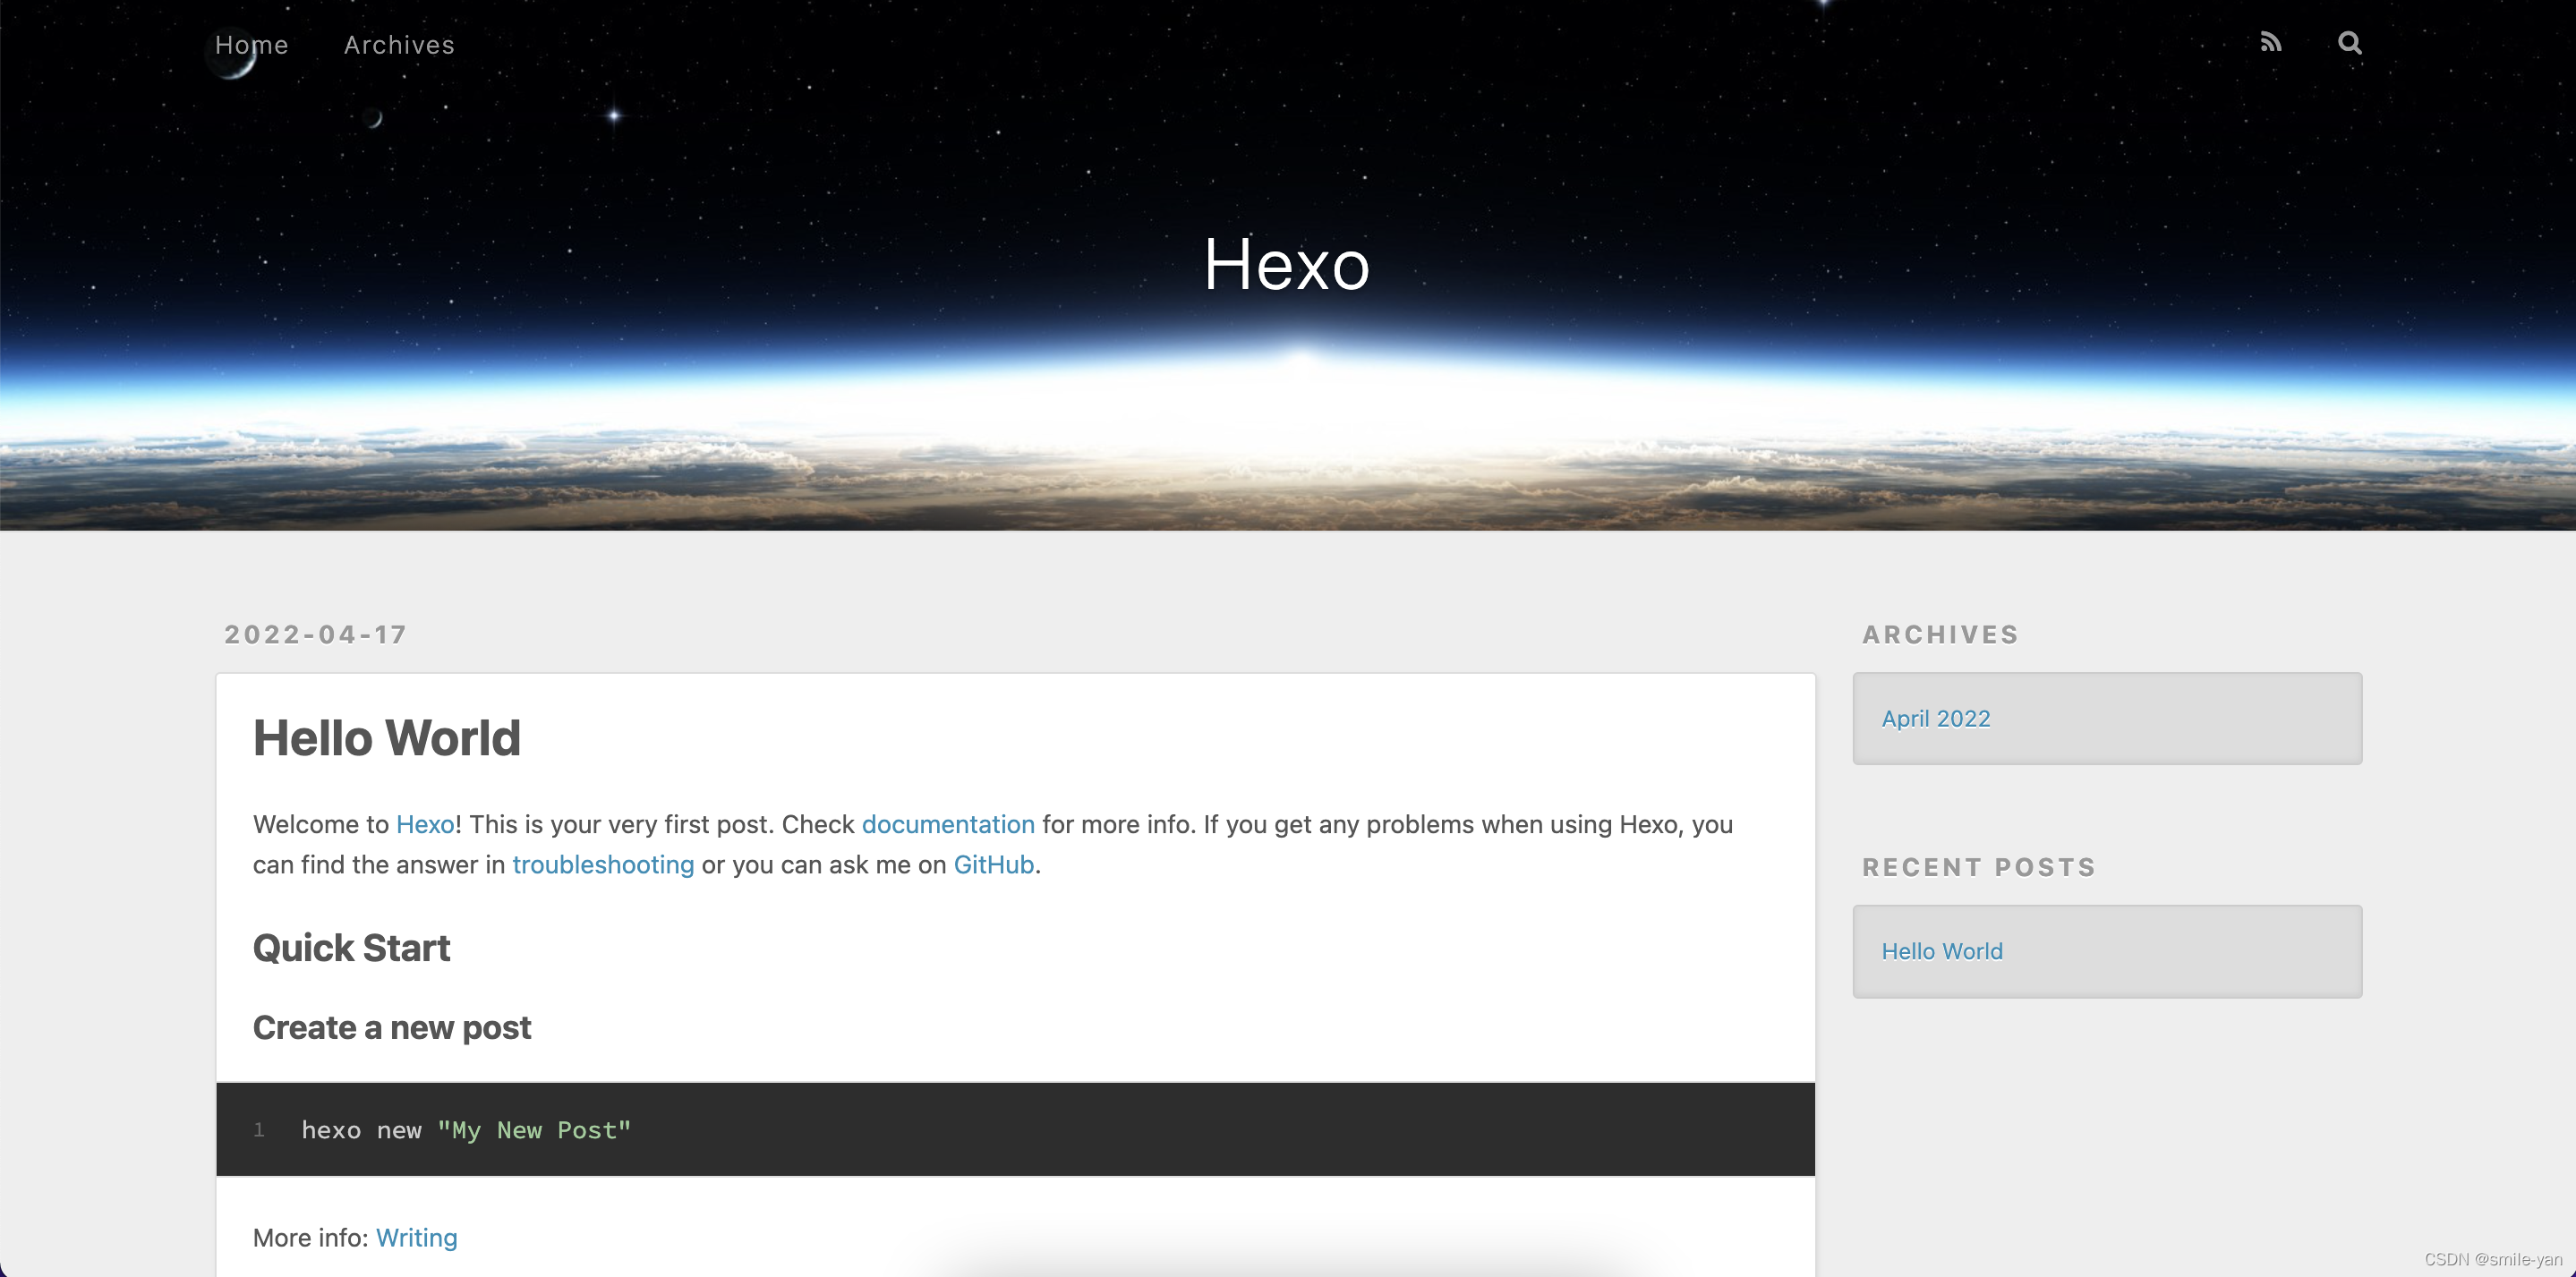Click the search magnifier icon
This screenshot has height=1277, width=2576.
(x=2349, y=43)
